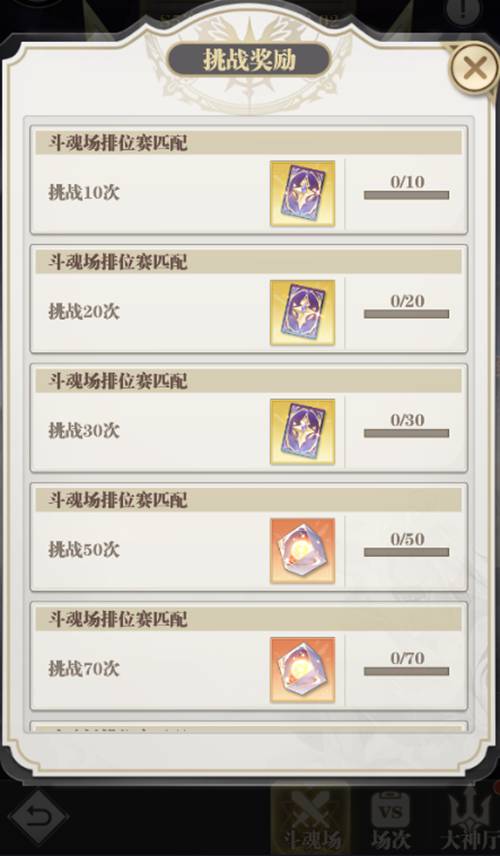Tap the exclamation info icon at top
Screen dimensions: 500x856
[x=463, y=9]
